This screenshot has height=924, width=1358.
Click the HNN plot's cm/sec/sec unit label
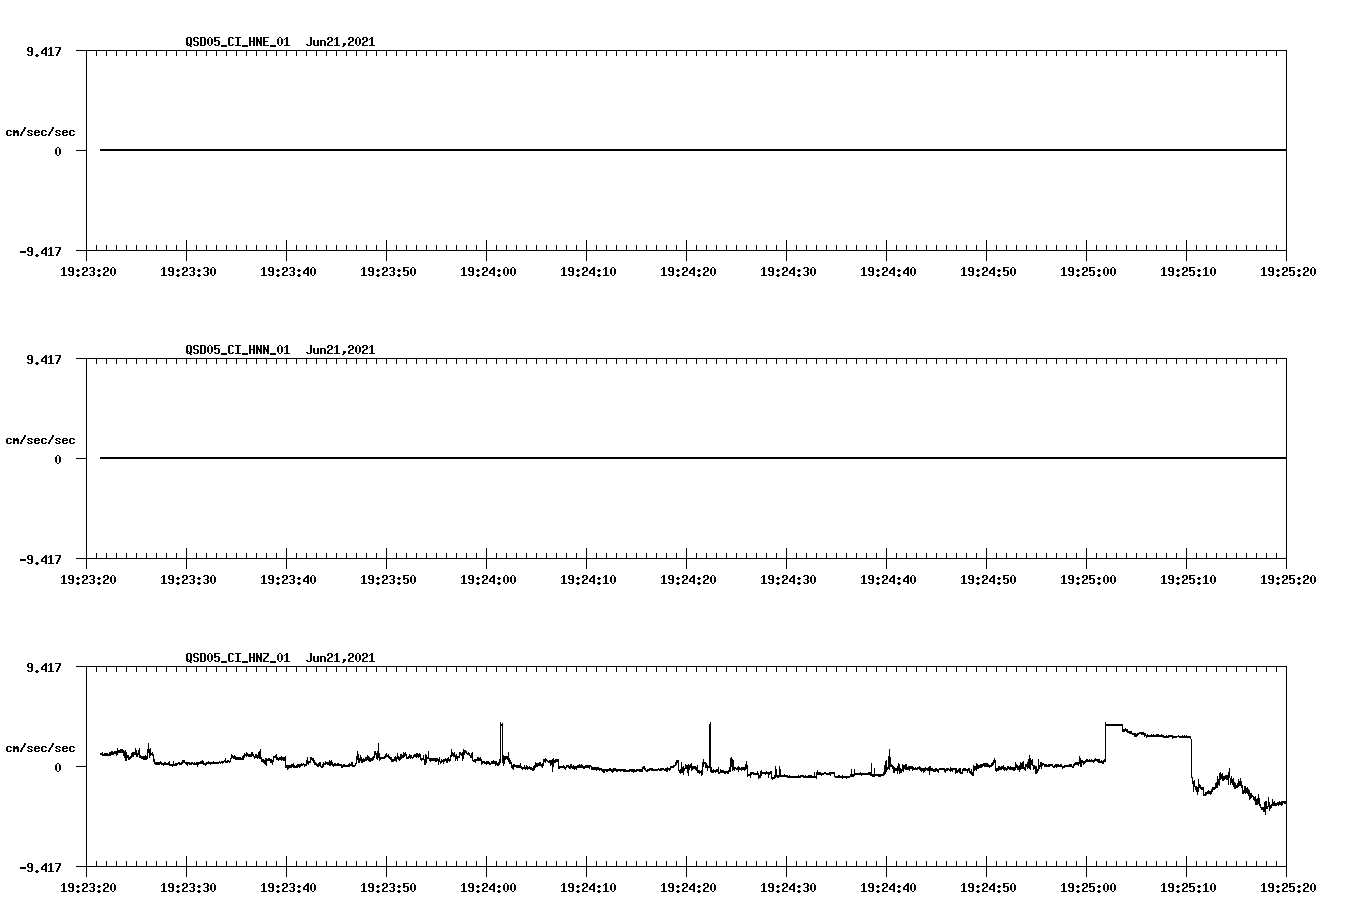40,440
